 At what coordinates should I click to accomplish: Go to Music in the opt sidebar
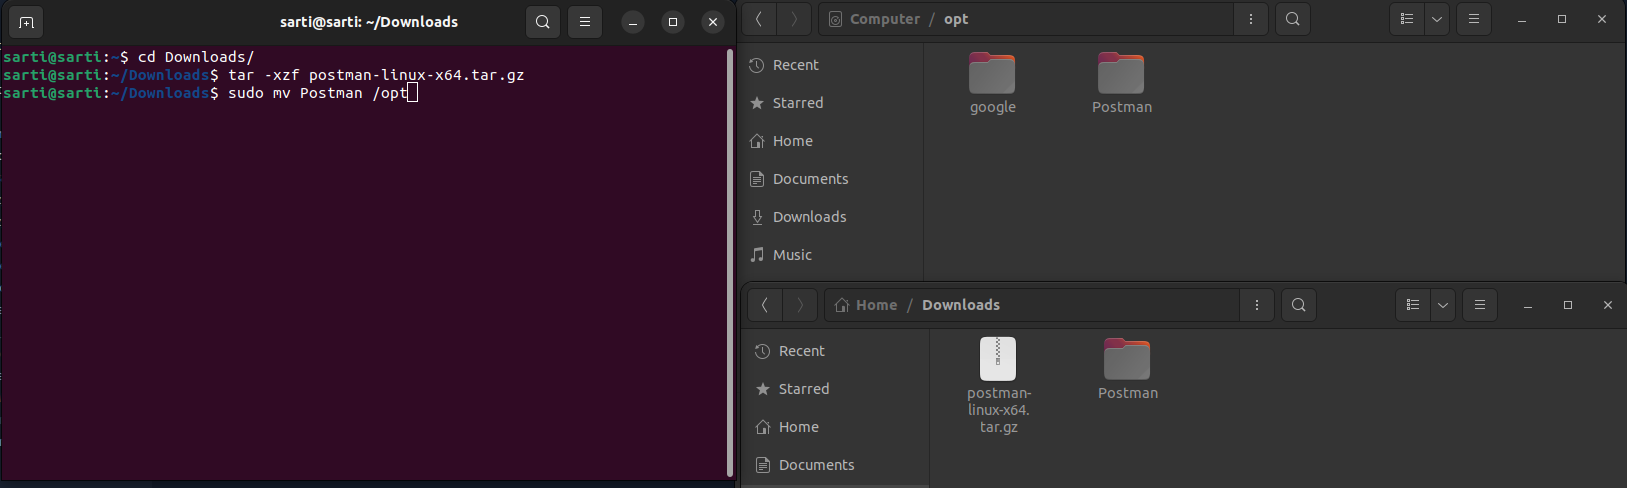[792, 255]
